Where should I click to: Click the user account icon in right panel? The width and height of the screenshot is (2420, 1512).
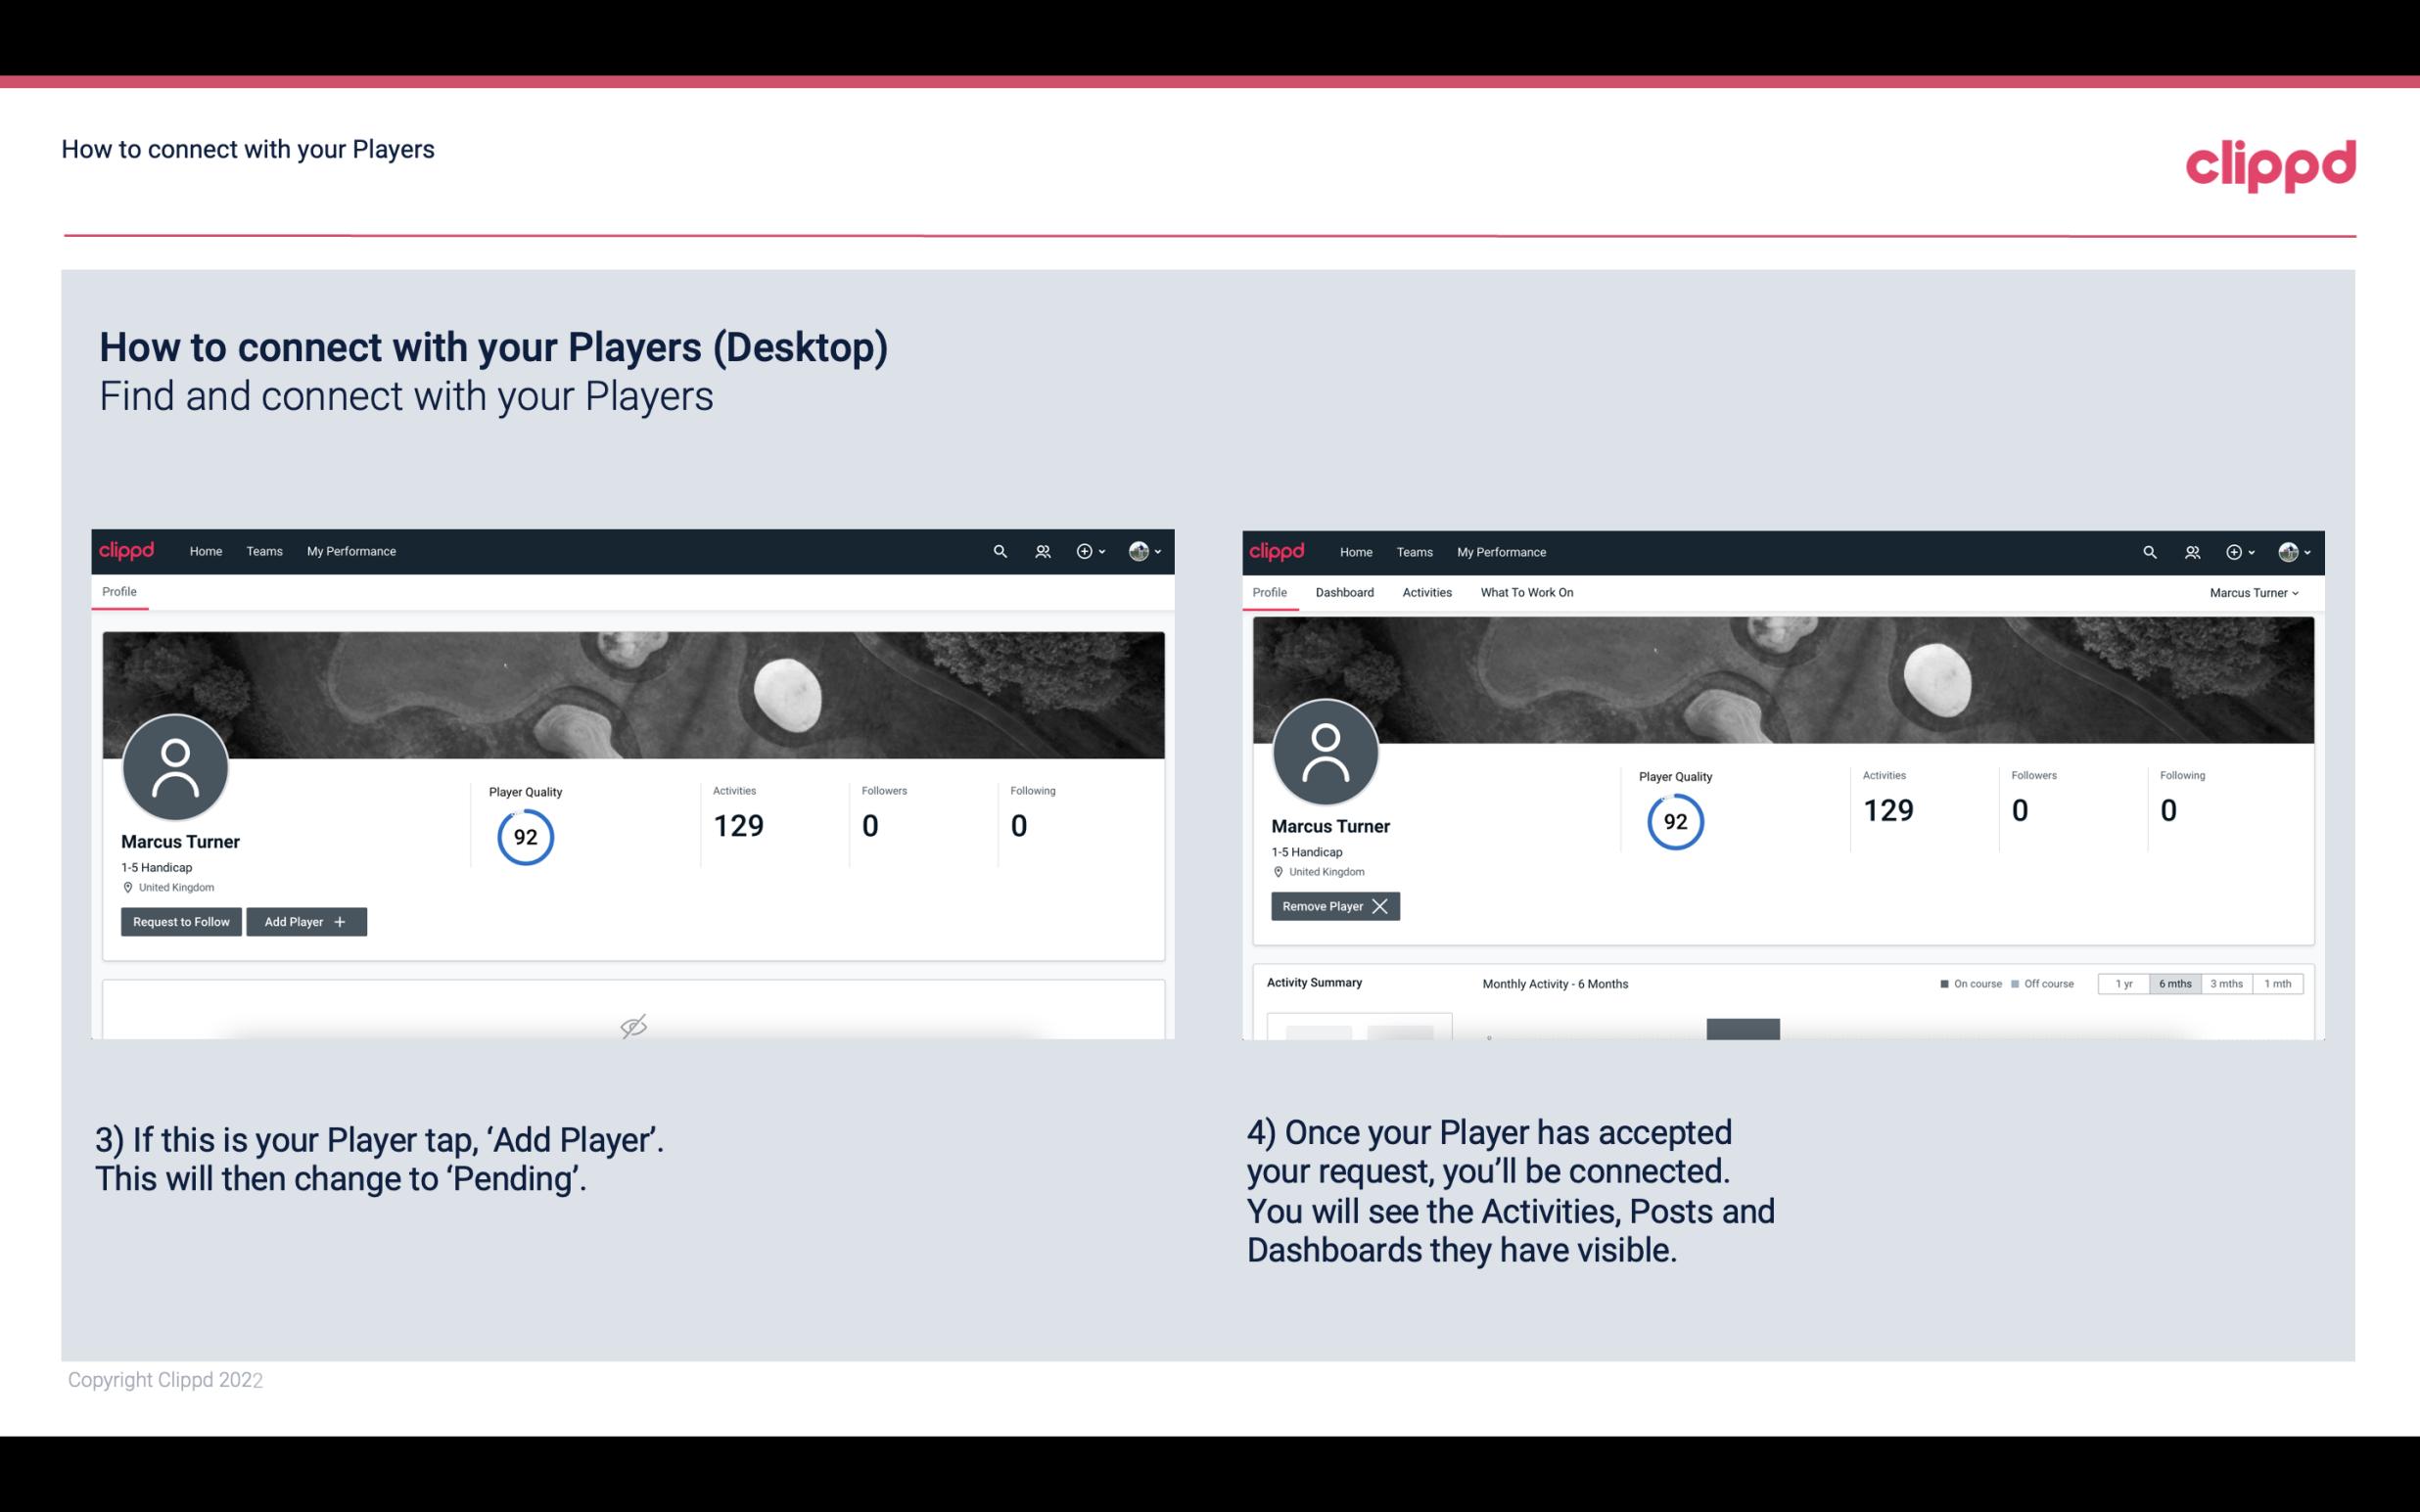click(x=2290, y=550)
